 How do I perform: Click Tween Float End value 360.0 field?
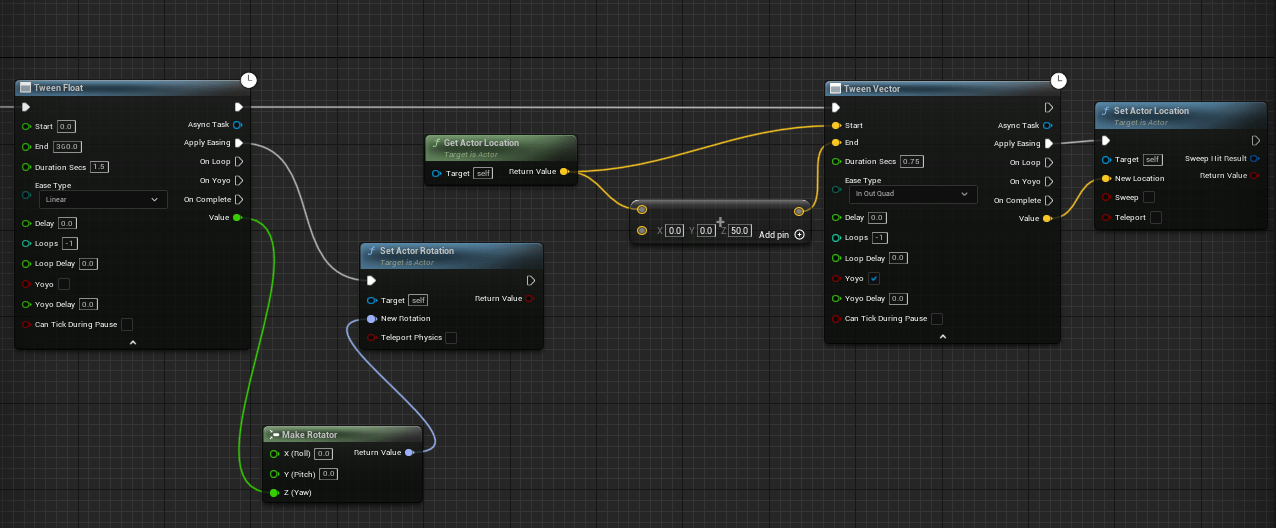pyautogui.click(x=68, y=146)
